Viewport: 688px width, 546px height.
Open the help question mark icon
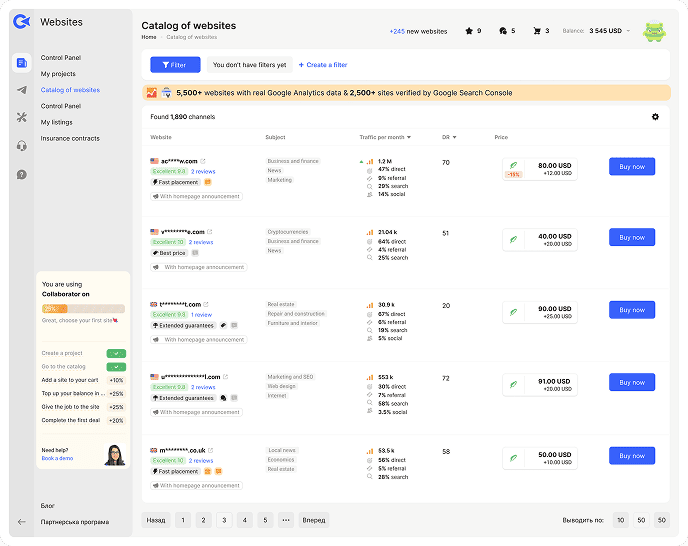(x=22, y=174)
